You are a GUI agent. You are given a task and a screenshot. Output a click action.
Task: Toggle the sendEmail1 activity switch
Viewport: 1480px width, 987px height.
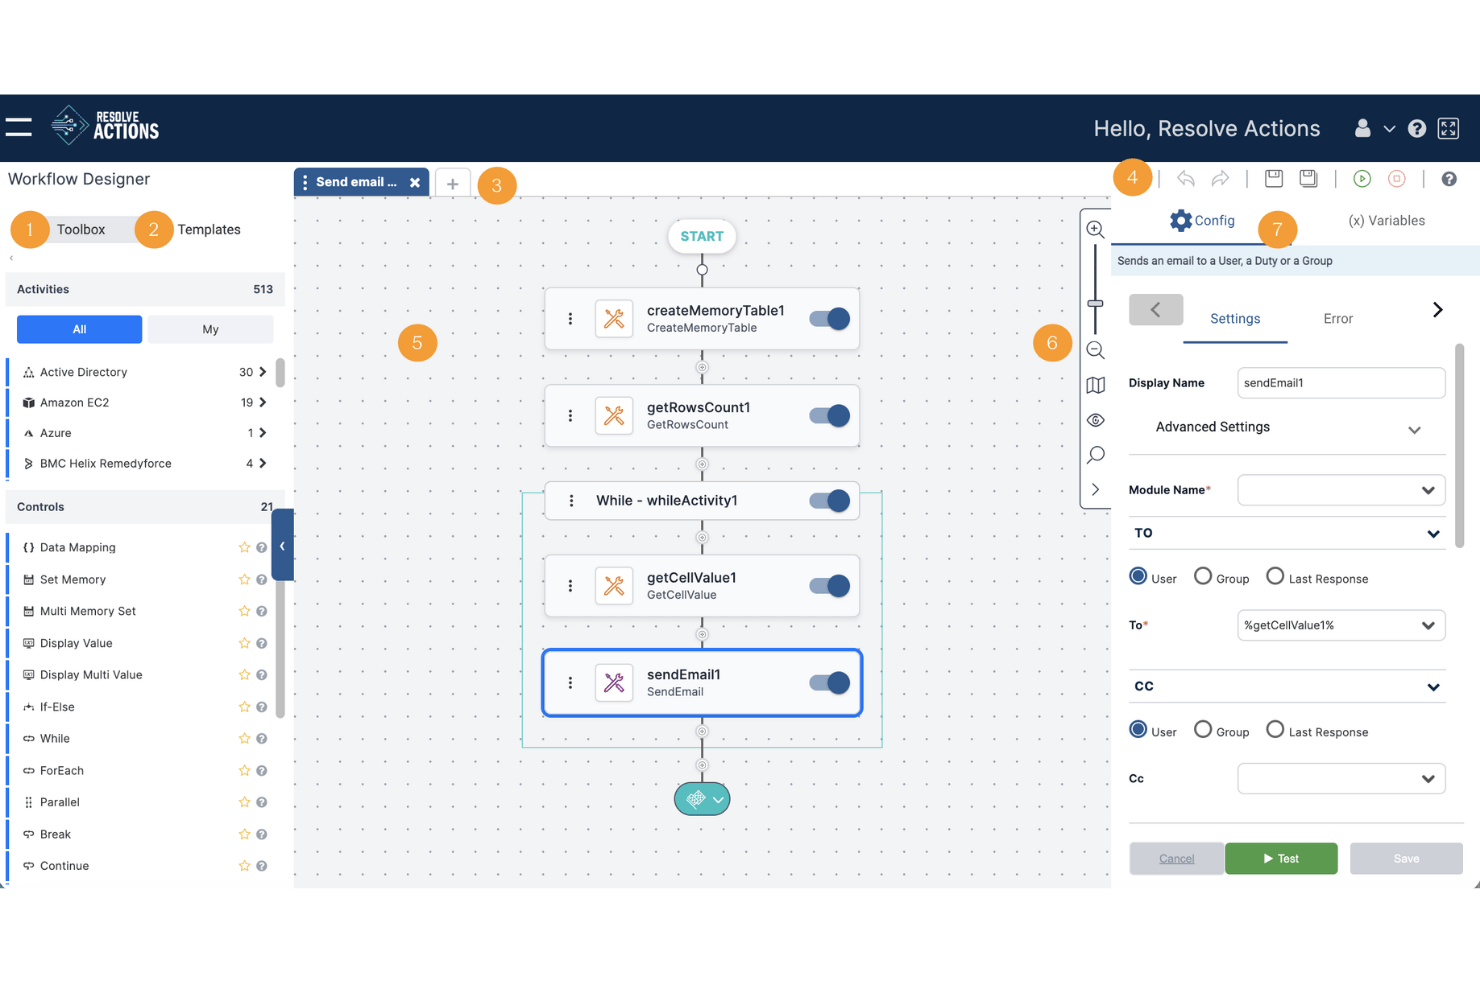coord(829,683)
